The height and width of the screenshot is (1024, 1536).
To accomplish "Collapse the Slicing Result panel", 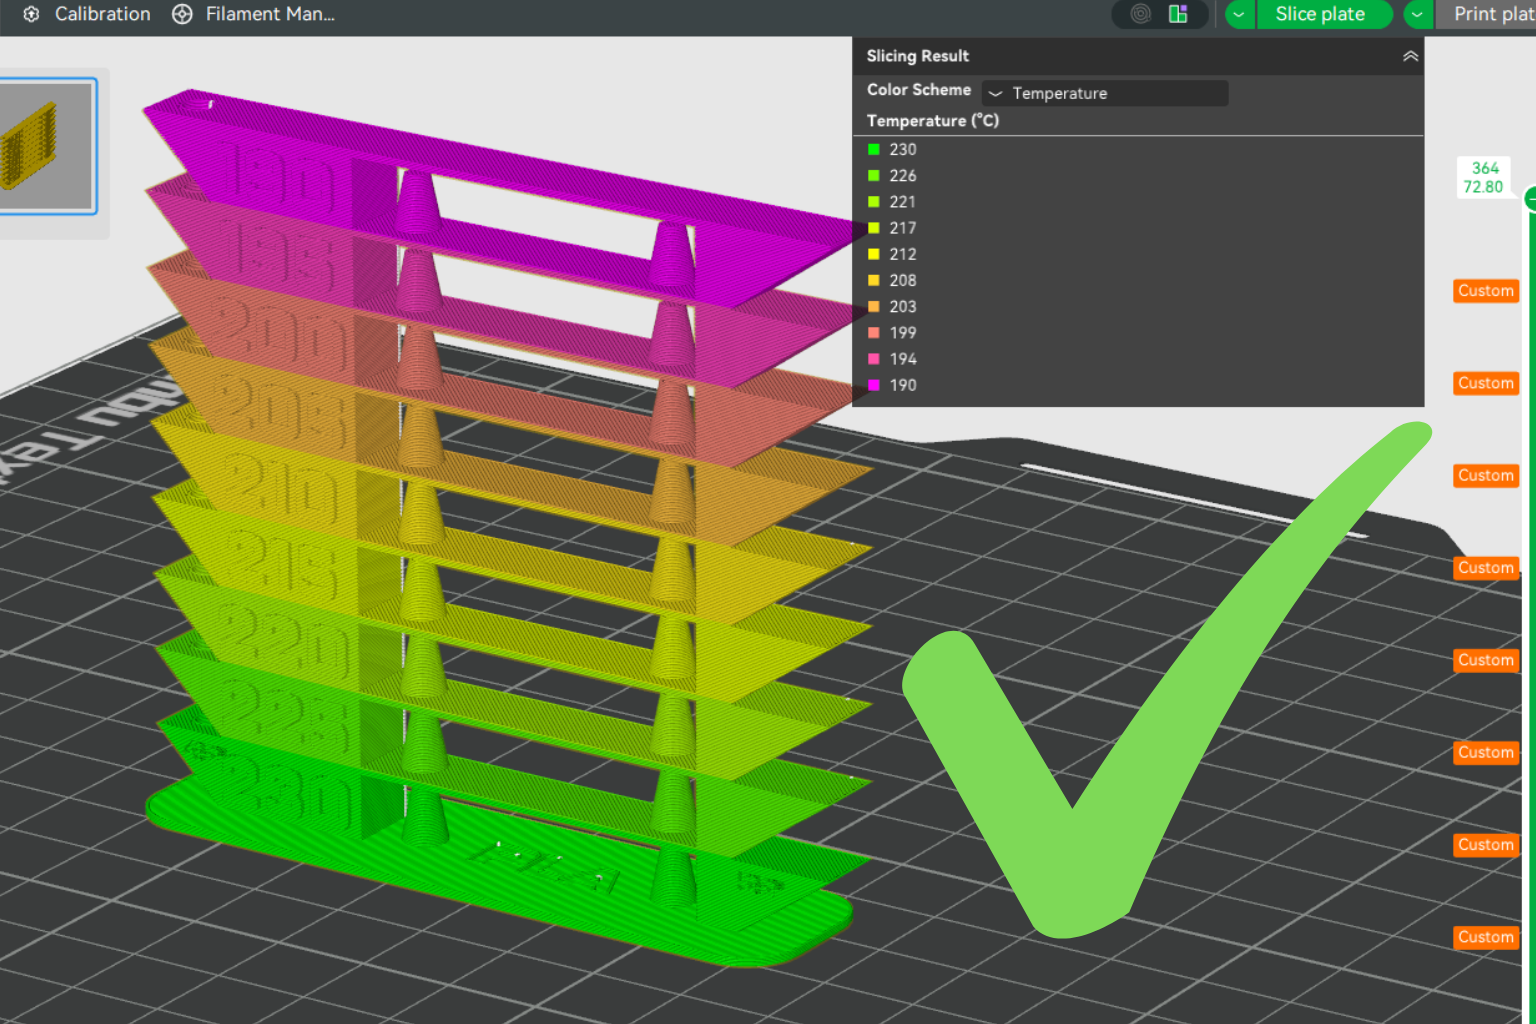I will (x=1410, y=56).
